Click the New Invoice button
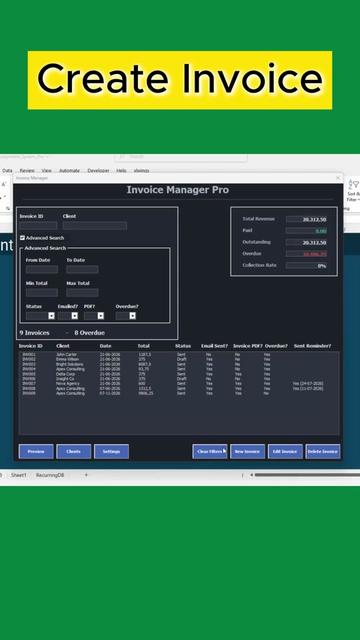This screenshot has height=640, width=360. (x=247, y=451)
